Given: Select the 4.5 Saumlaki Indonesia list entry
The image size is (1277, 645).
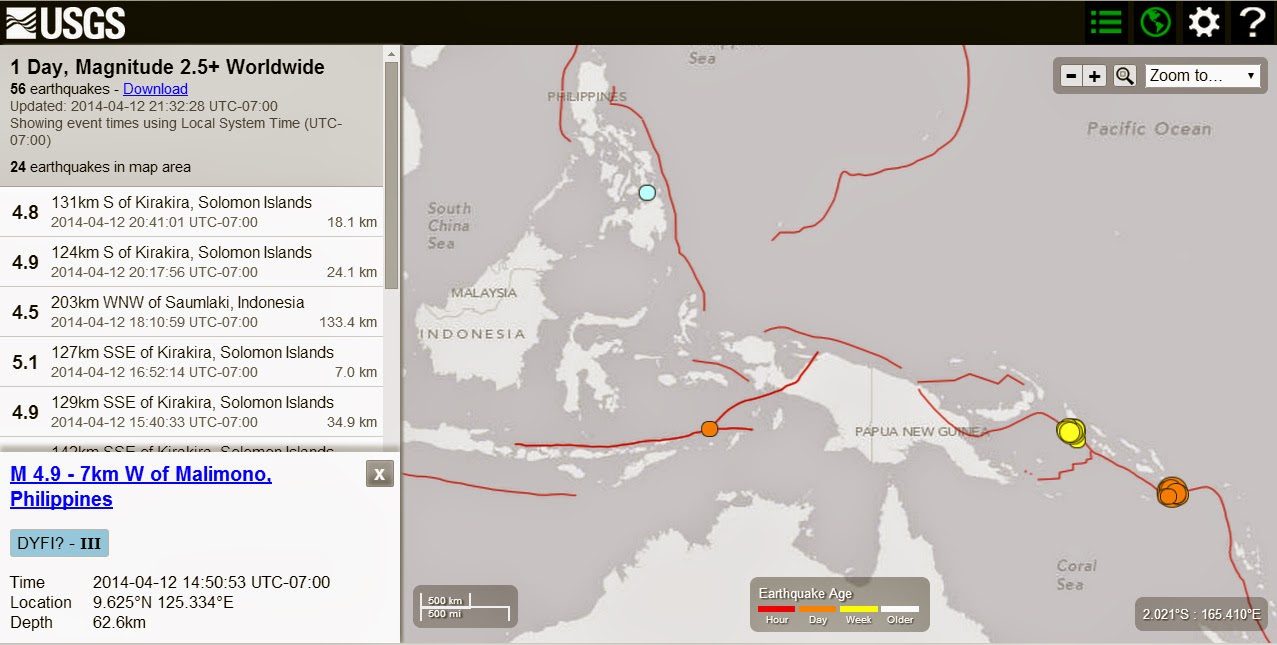Looking at the screenshot, I should pos(192,311).
